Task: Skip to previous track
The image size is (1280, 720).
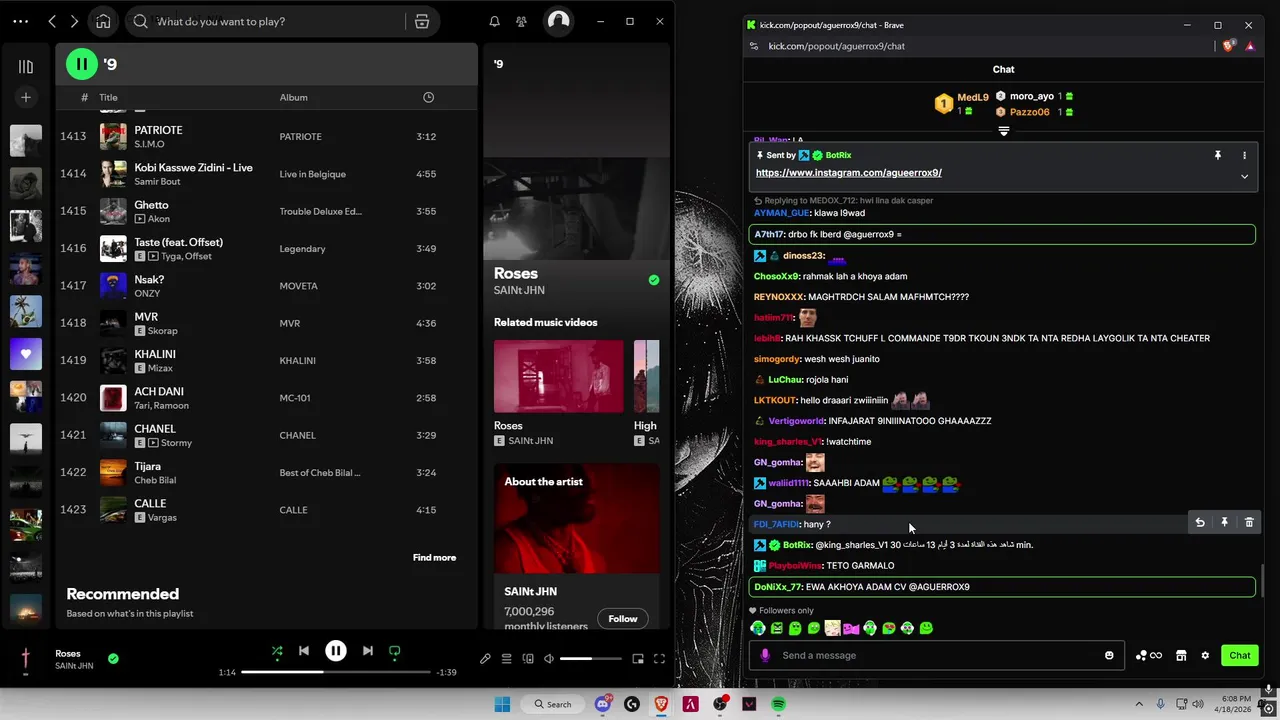Action: tap(304, 651)
